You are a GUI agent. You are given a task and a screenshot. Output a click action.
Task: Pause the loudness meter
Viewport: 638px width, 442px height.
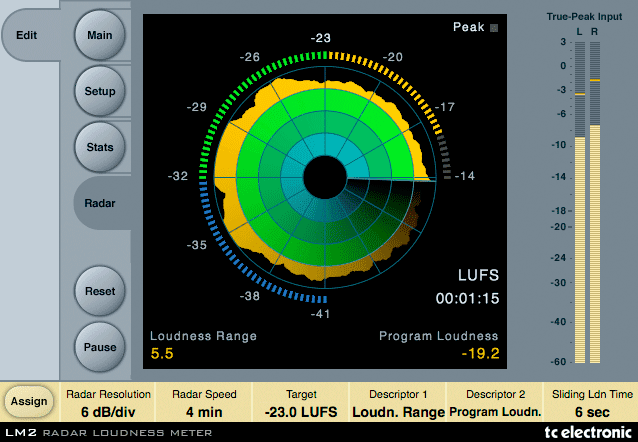click(100, 347)
